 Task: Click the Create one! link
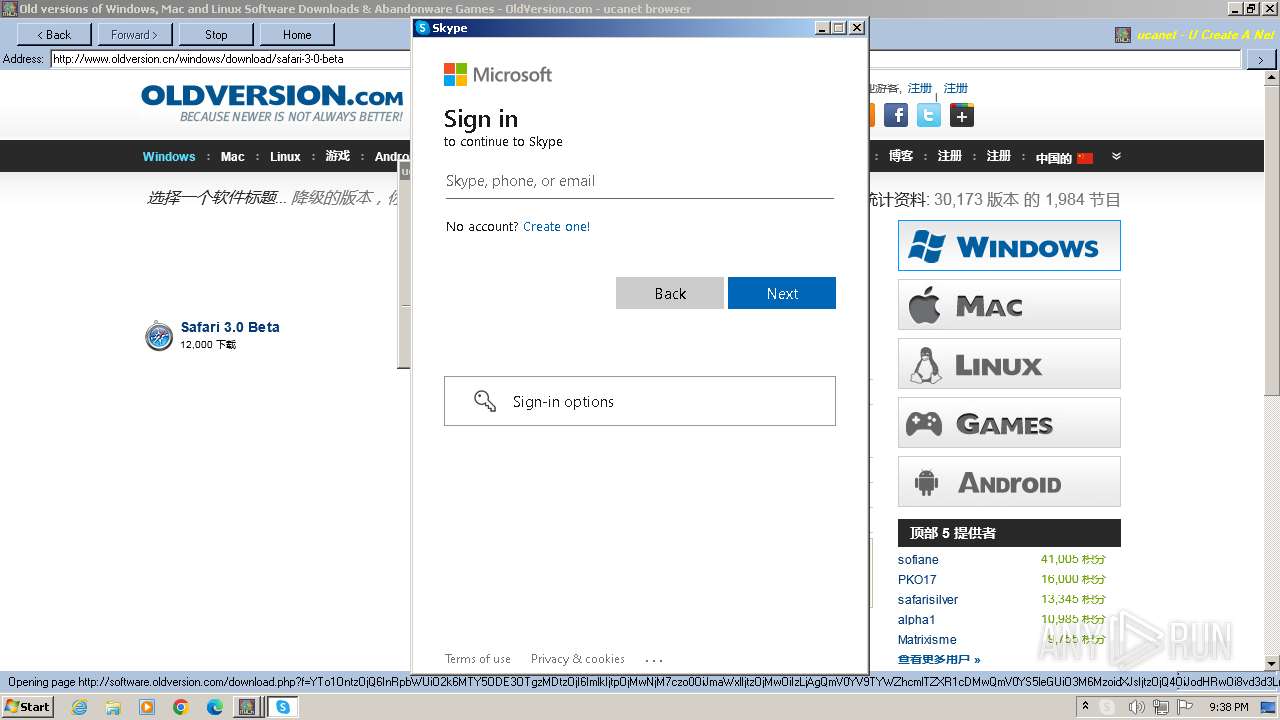tap(556, 227)
